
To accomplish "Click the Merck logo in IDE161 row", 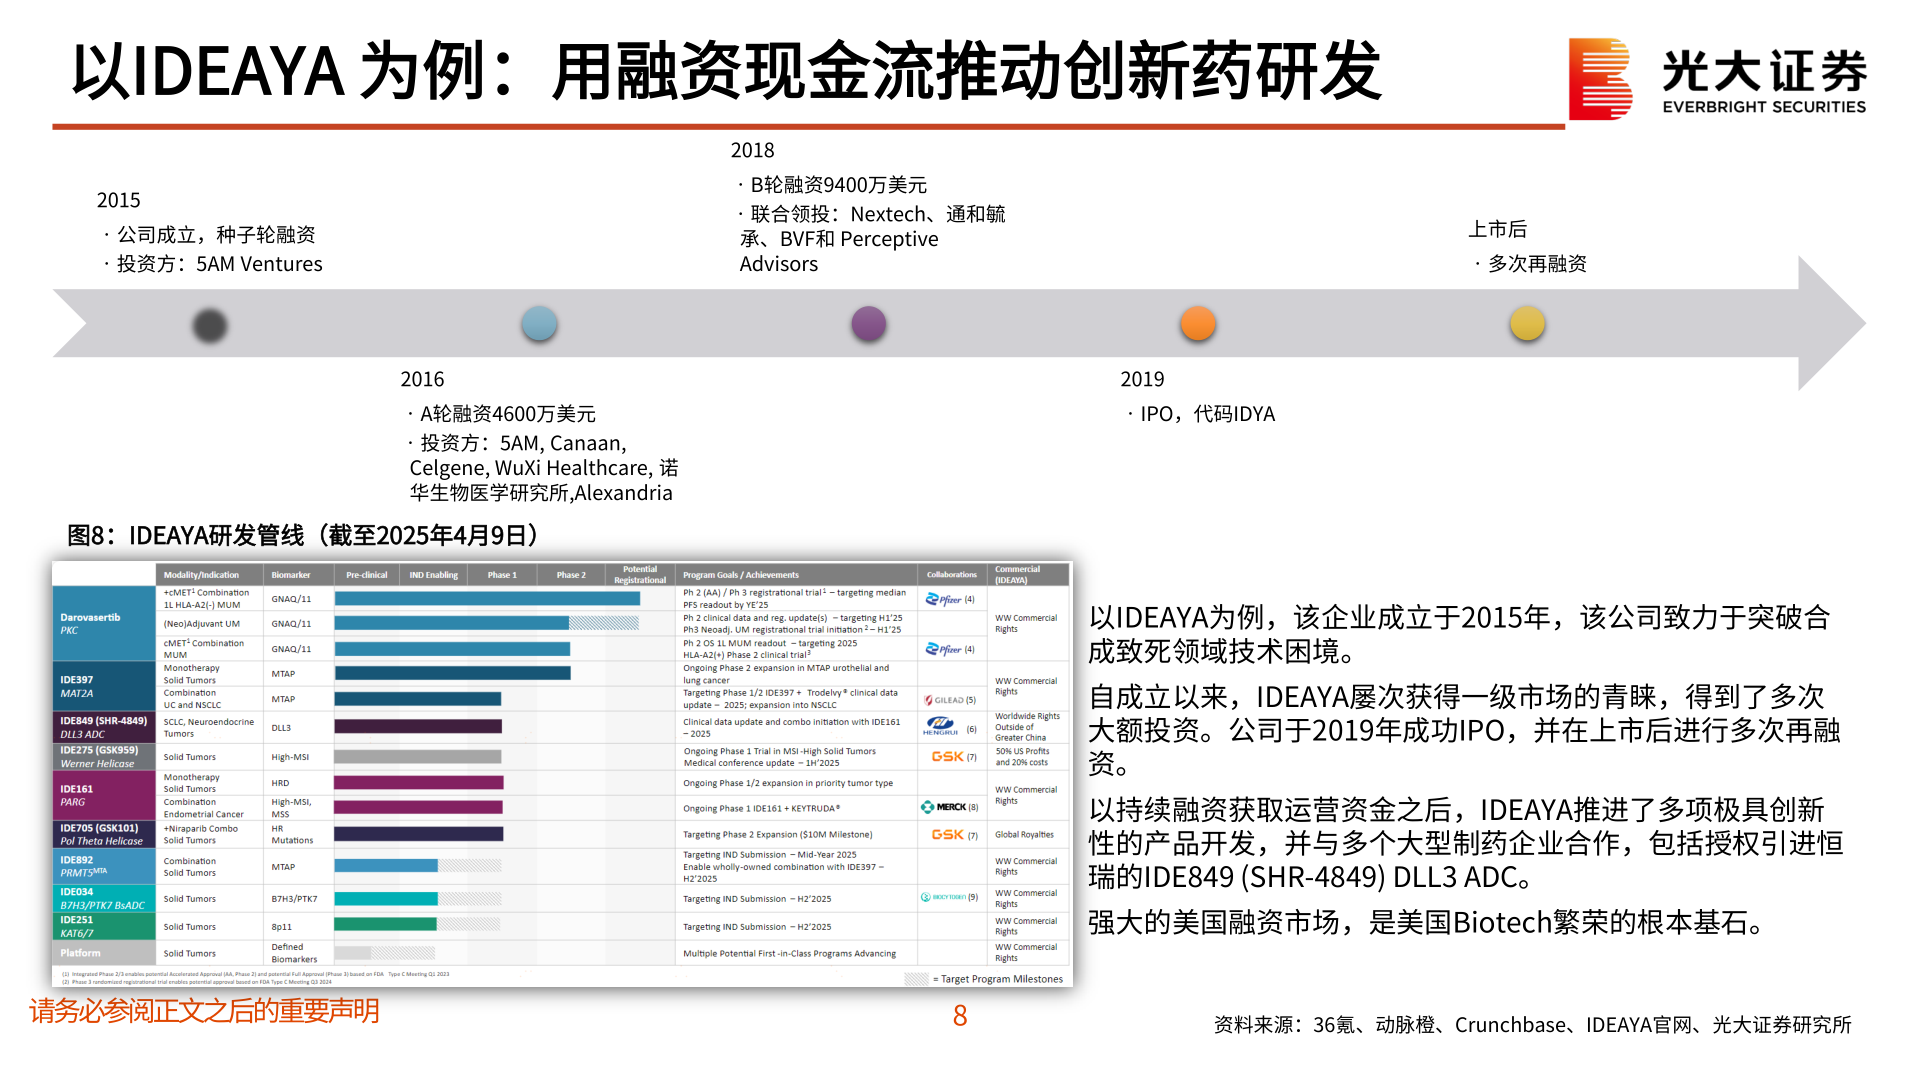I will coord(943,807).
